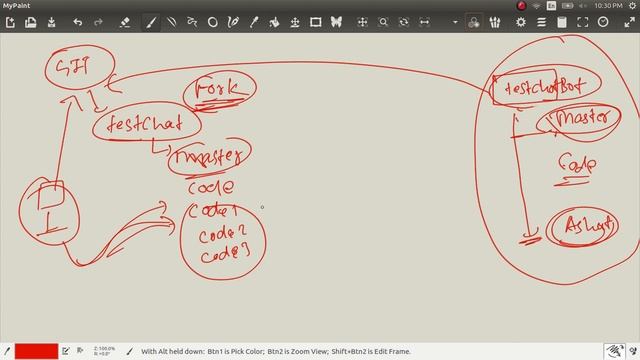The height and width of the screenshot is (360, 640).
Task: Select the Color Picker eyedropper tool
Action: [254, 22]
